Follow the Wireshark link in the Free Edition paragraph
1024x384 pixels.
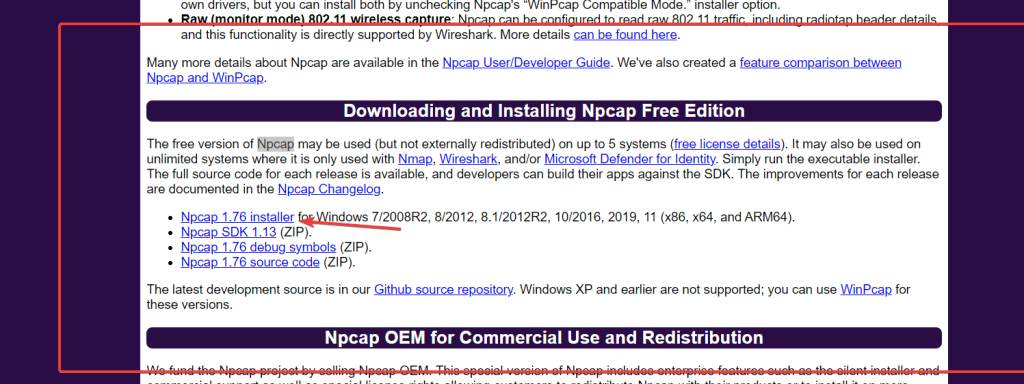pos(469,159)
